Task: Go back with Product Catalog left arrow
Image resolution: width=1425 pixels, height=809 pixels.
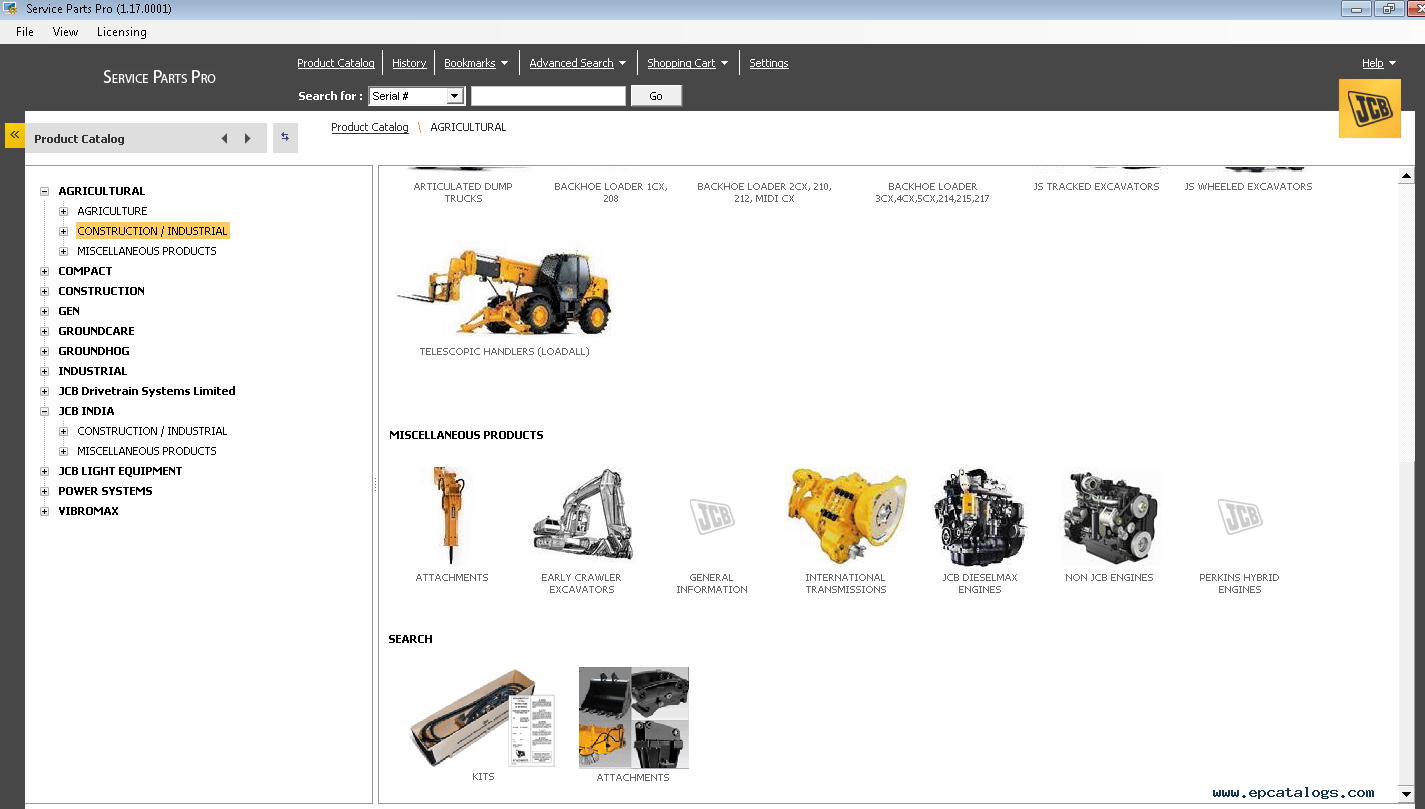Action: coord(224,139)
